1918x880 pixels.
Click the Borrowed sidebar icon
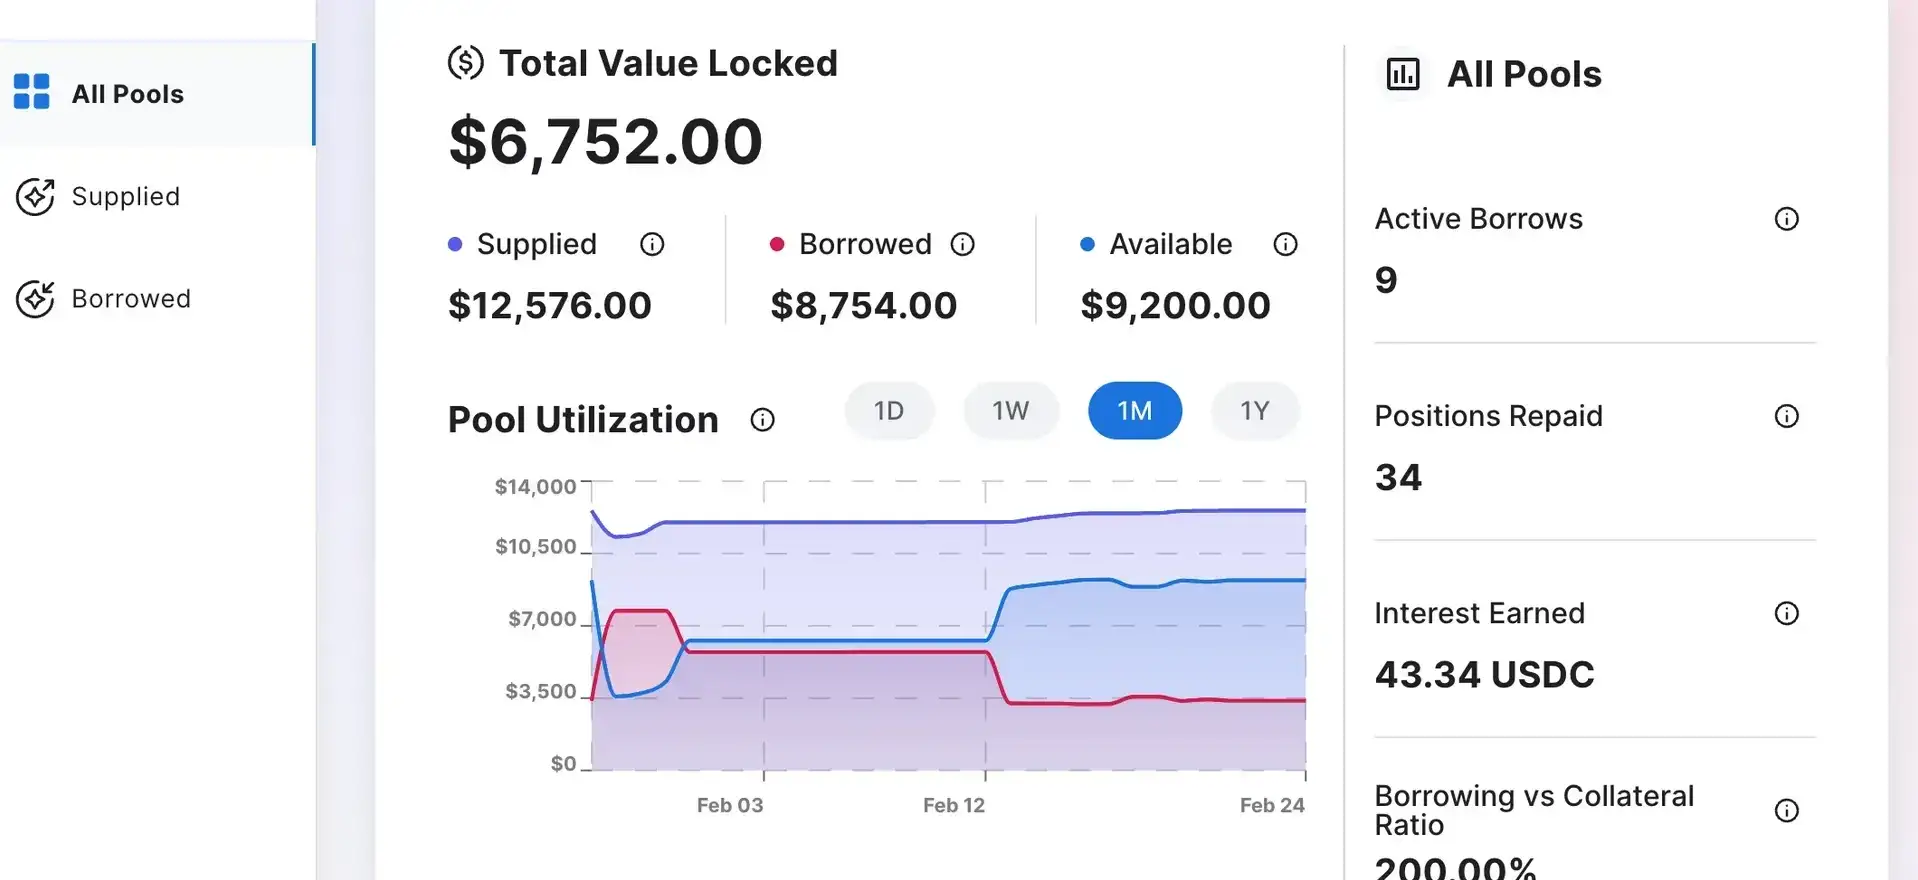(35, 298)
